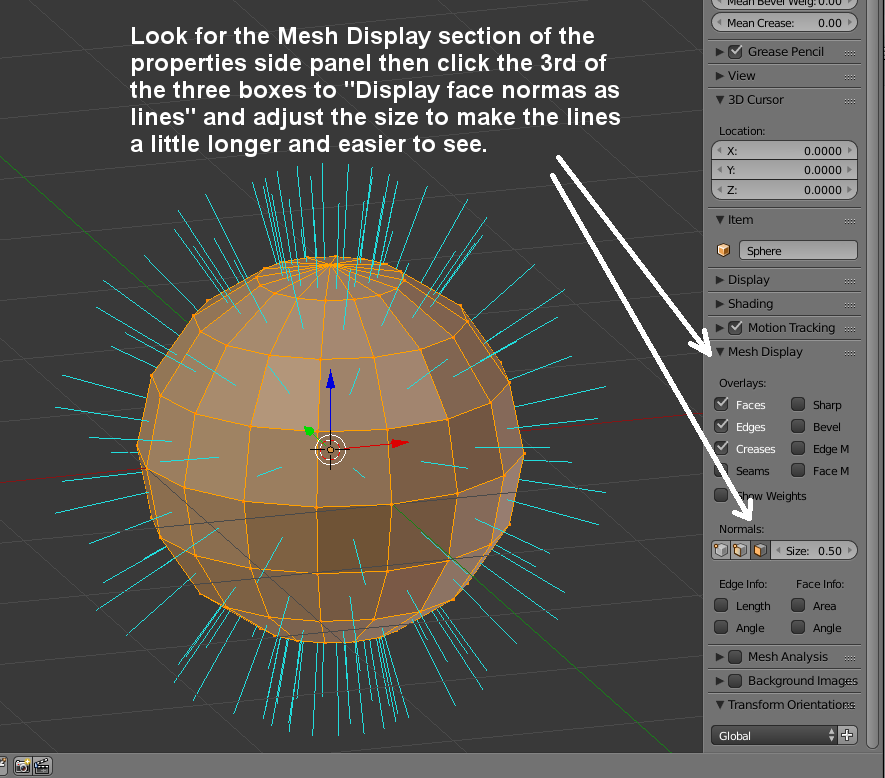Image resolution: width=885 pixels, height=778 pixels.
Task: Click the Mean Crease value slider
Action: coord(785,23)
